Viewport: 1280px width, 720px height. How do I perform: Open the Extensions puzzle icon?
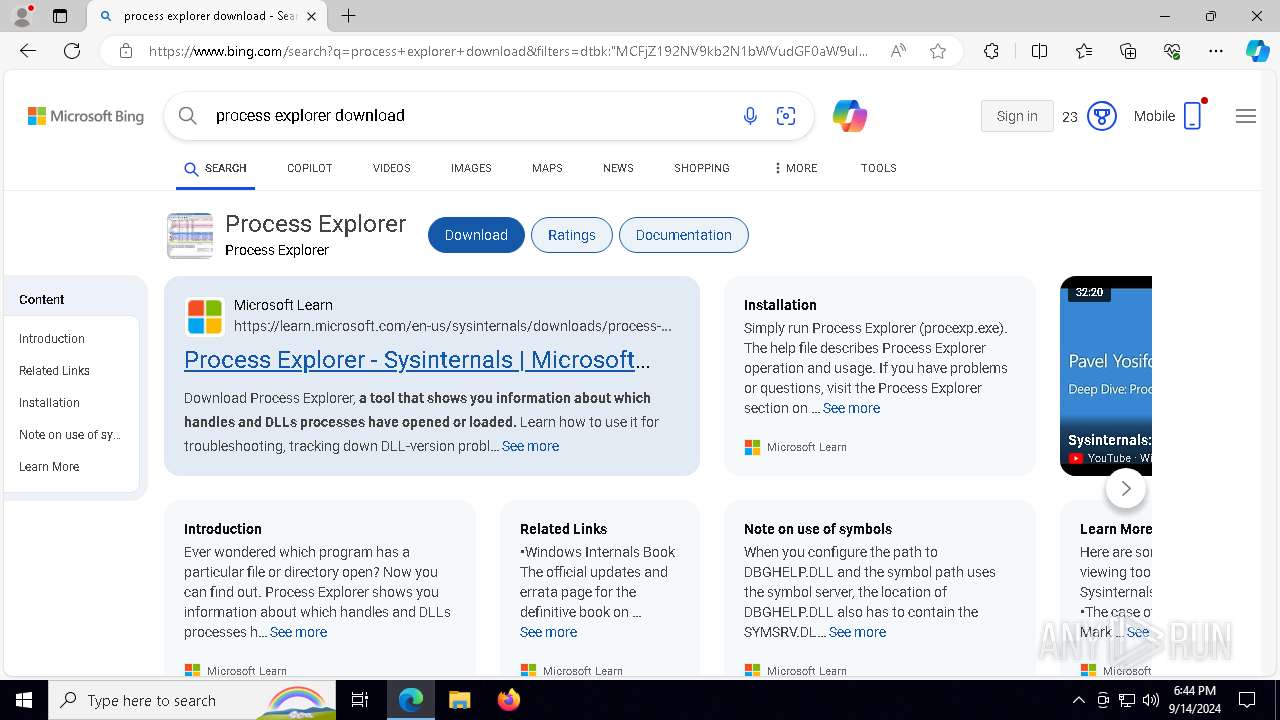coord(991,51)
